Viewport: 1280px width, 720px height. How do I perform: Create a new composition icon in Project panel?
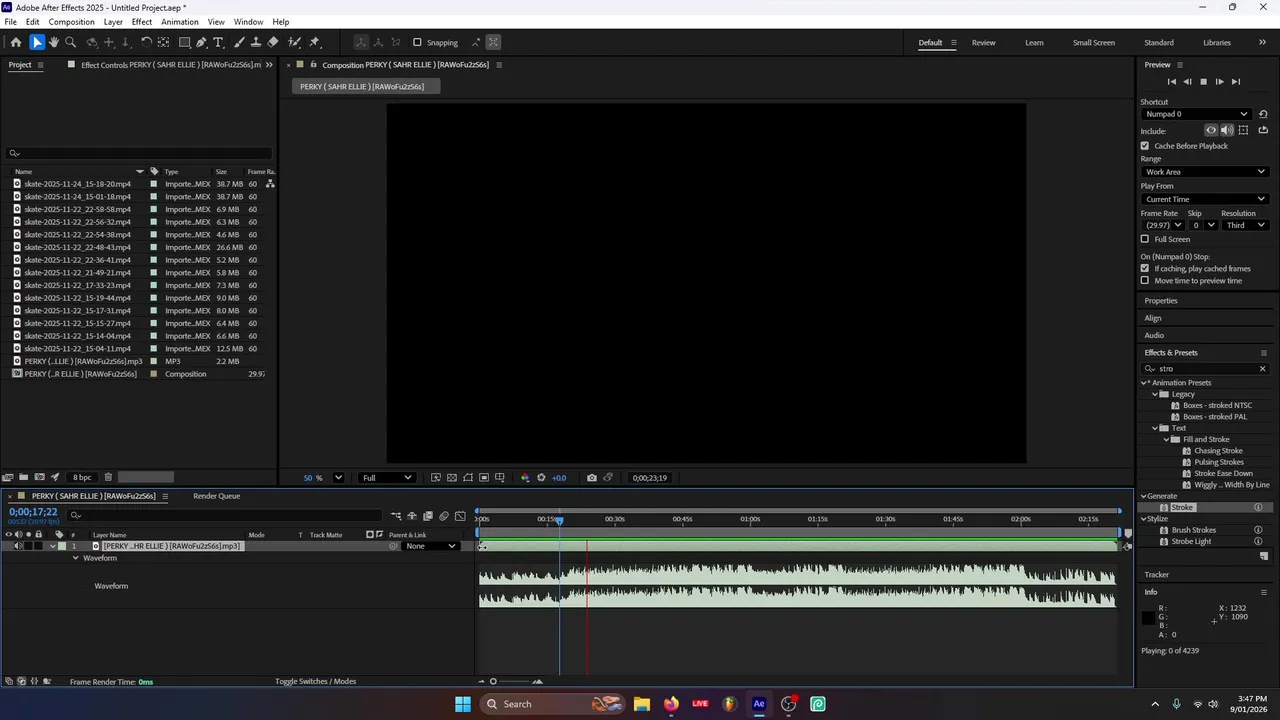click(x=39, y=477)
